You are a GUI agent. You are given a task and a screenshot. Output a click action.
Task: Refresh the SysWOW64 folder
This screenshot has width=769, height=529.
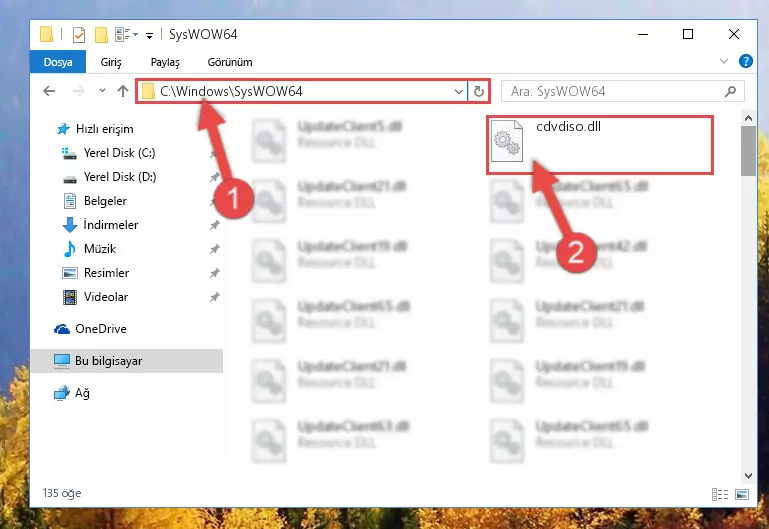click(x=479, y=92)
